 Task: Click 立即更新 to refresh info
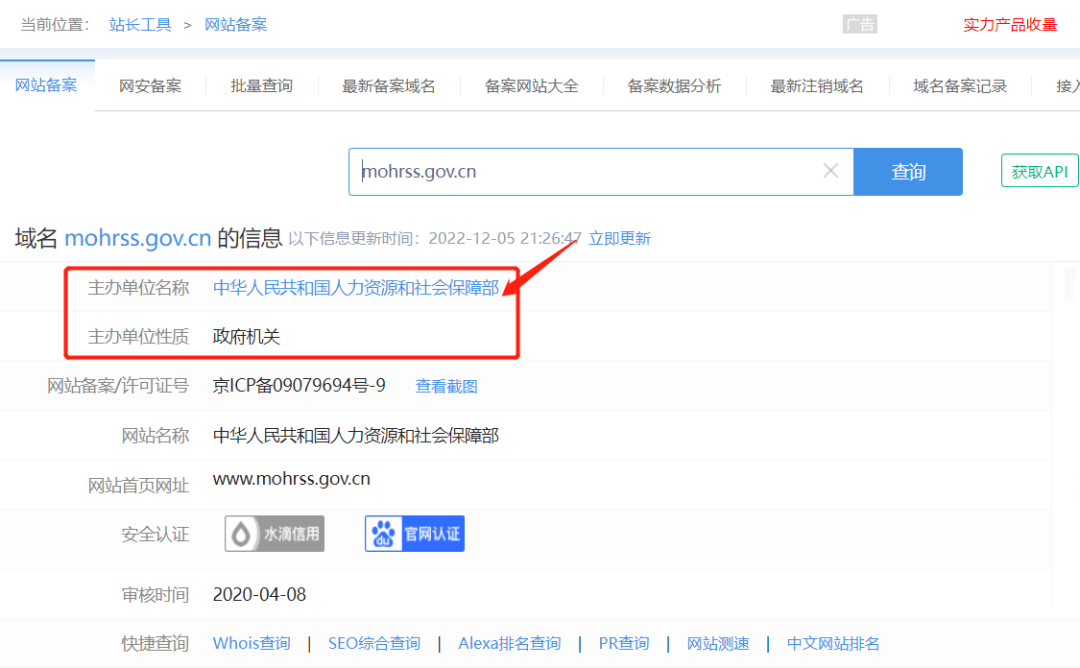(x=619, y=238)
